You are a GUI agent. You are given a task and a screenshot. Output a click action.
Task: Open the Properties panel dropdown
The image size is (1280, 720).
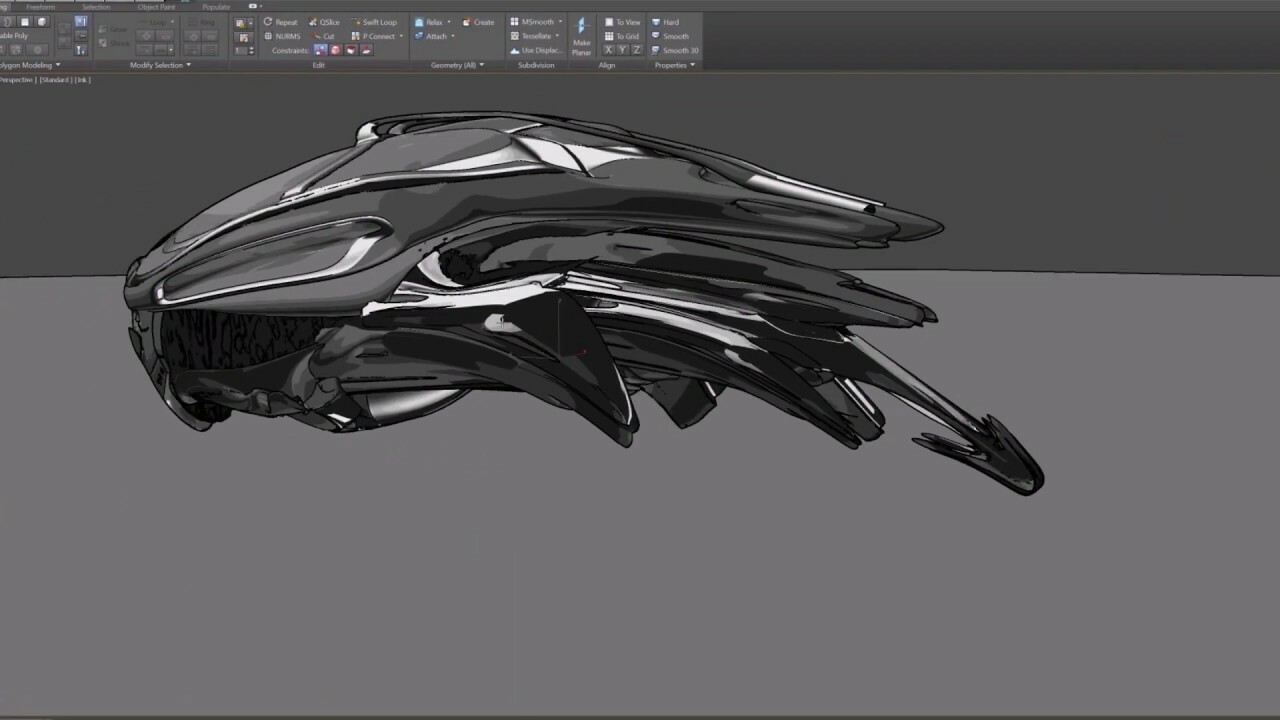(692, 64)
